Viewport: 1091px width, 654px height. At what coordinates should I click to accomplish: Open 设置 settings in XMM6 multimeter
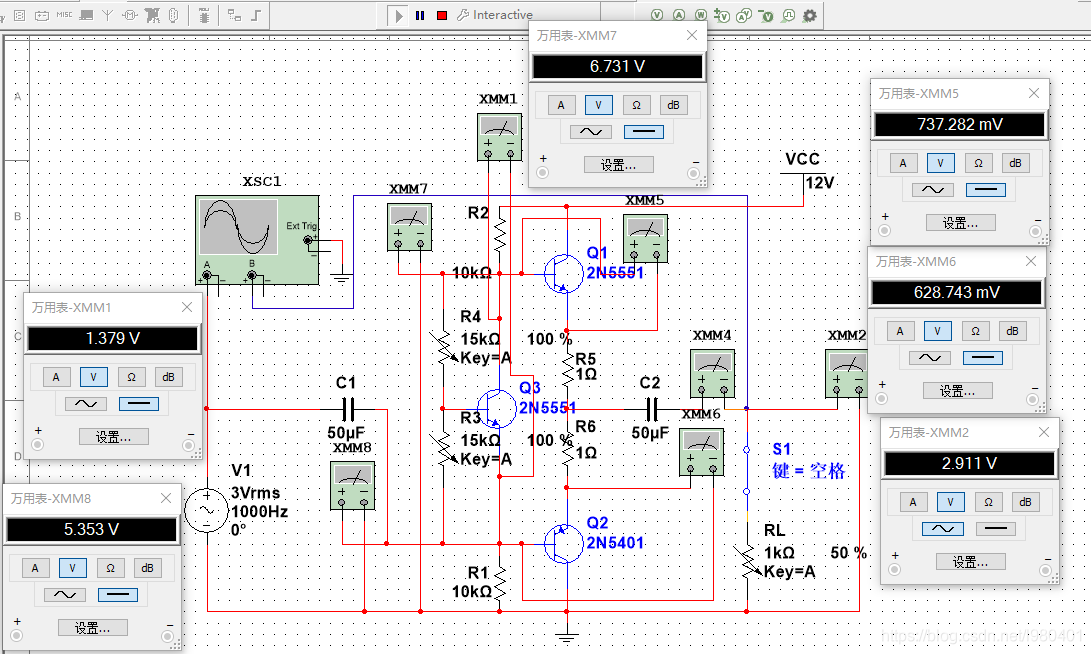click(x=957, y=391)
